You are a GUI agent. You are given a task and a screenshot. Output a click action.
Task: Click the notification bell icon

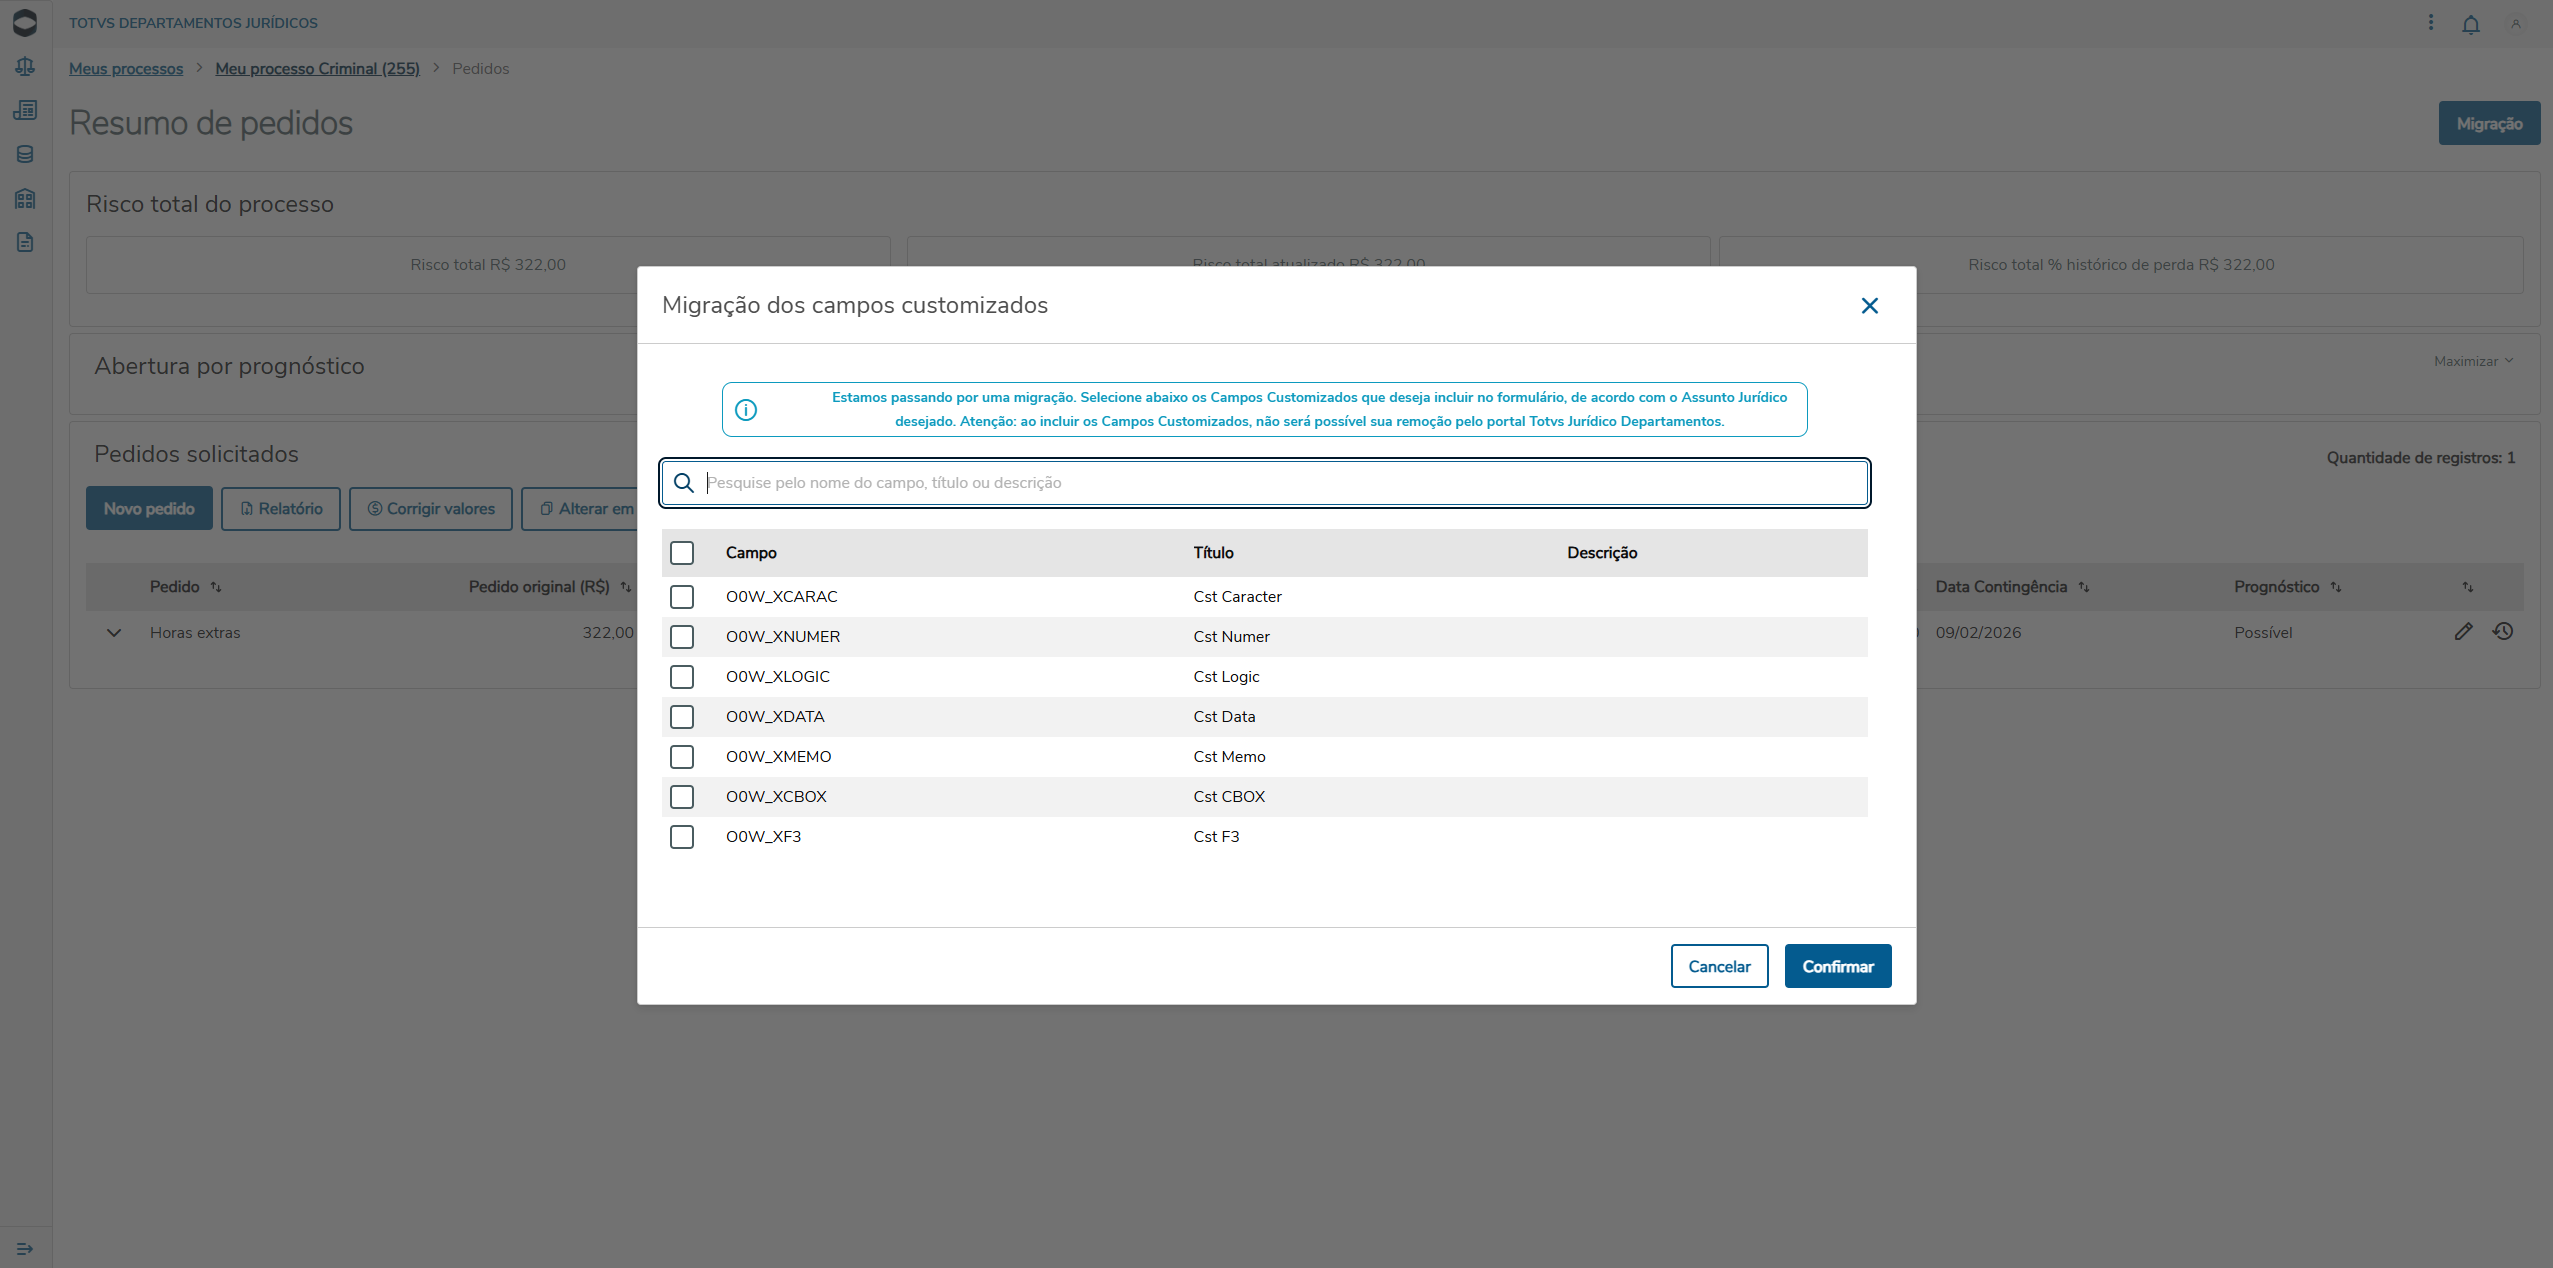(2470, 24)
